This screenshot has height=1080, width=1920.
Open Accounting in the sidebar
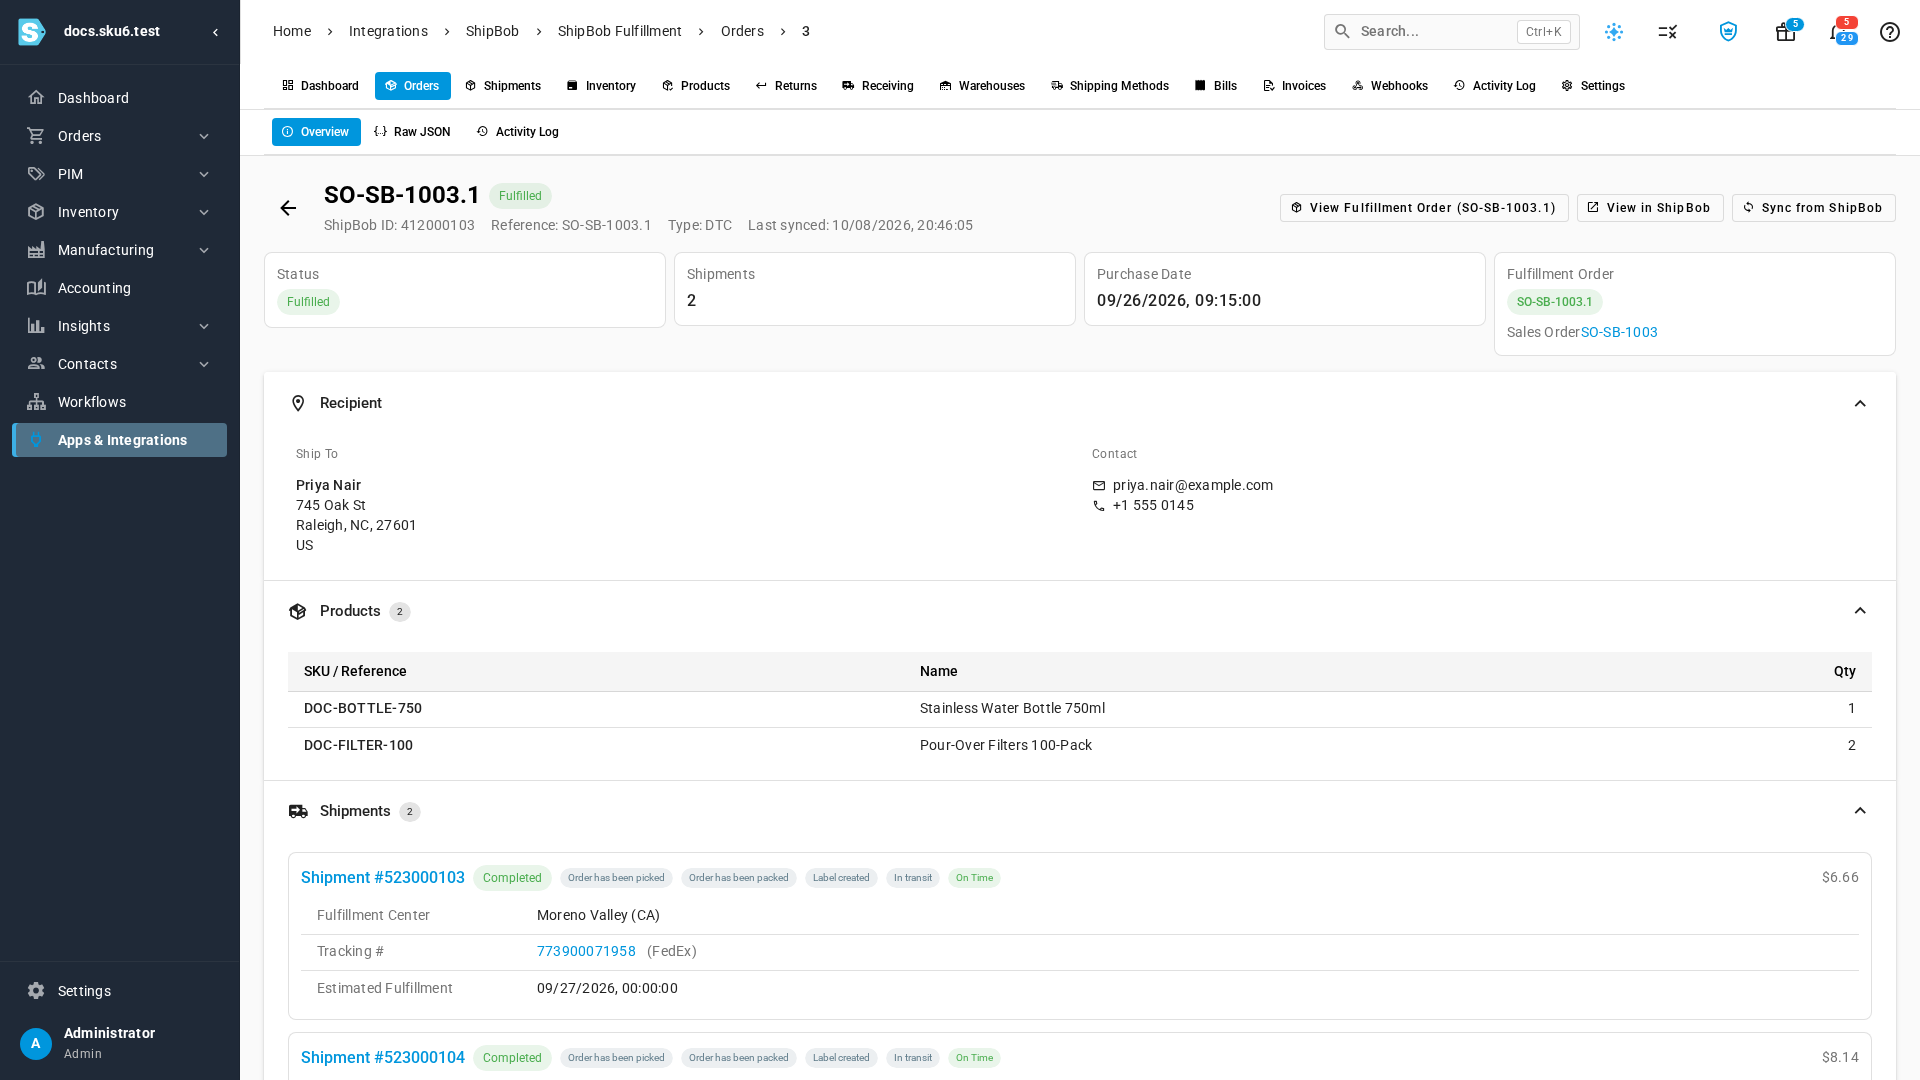point(119,288)
